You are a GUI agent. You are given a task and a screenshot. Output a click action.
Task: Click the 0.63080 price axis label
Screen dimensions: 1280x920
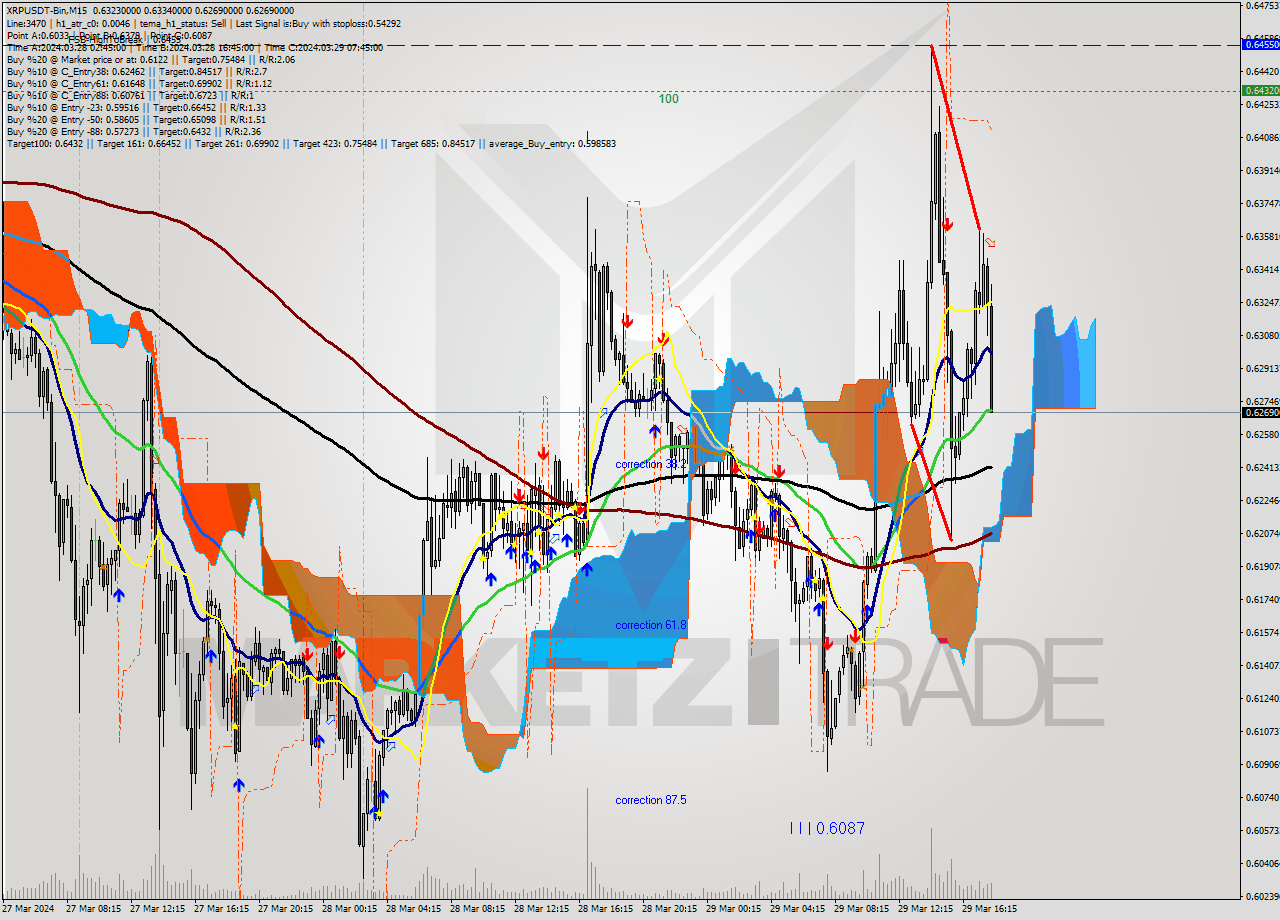pos(1262,335)
